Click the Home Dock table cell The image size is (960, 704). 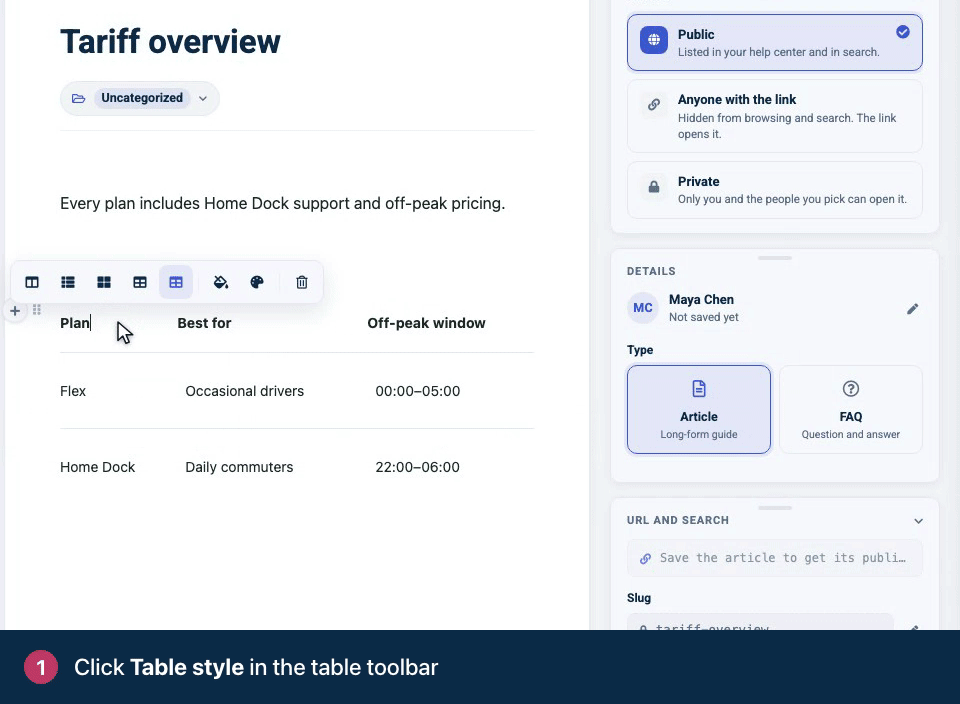97,467
